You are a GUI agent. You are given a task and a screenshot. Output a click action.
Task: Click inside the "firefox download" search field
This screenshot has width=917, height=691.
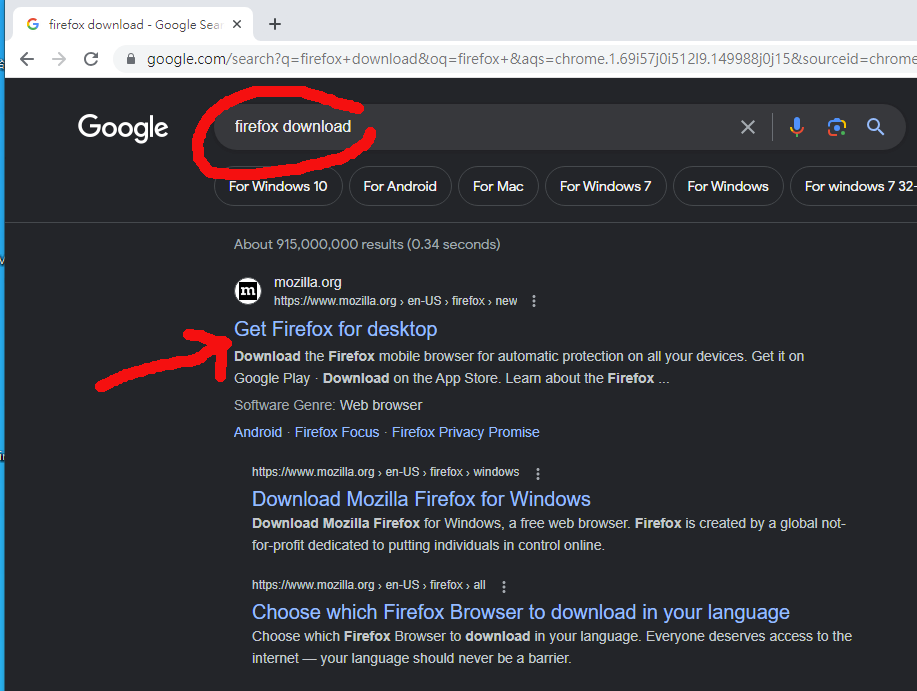click(x=480, y=127)
